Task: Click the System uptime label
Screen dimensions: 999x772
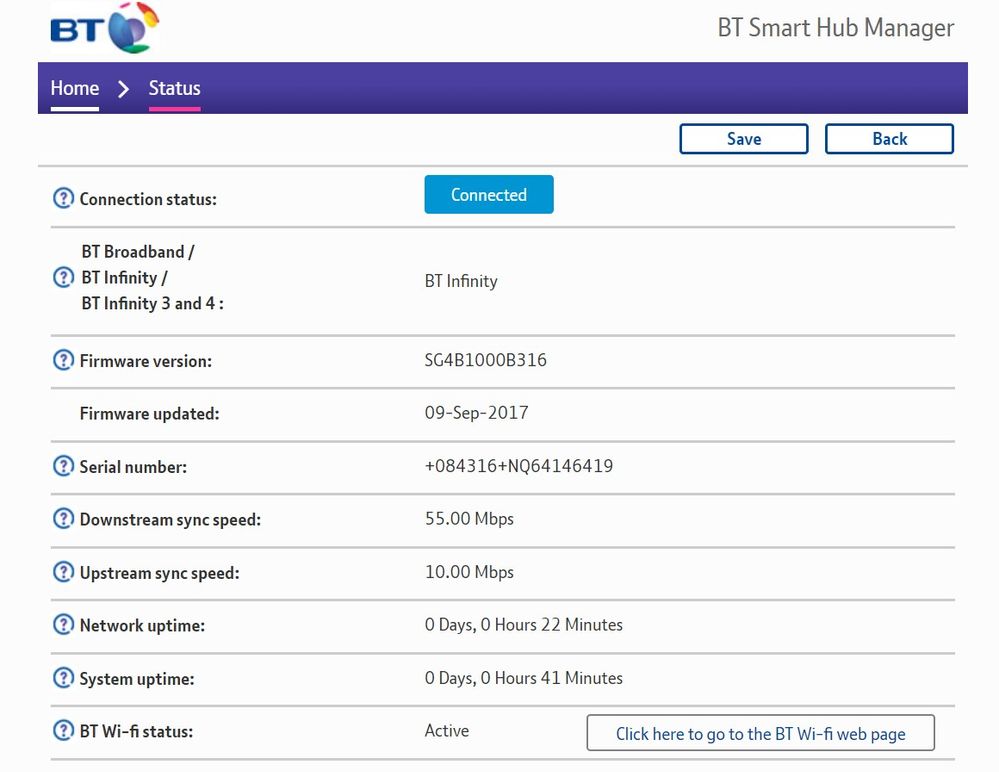Action: 136,679
